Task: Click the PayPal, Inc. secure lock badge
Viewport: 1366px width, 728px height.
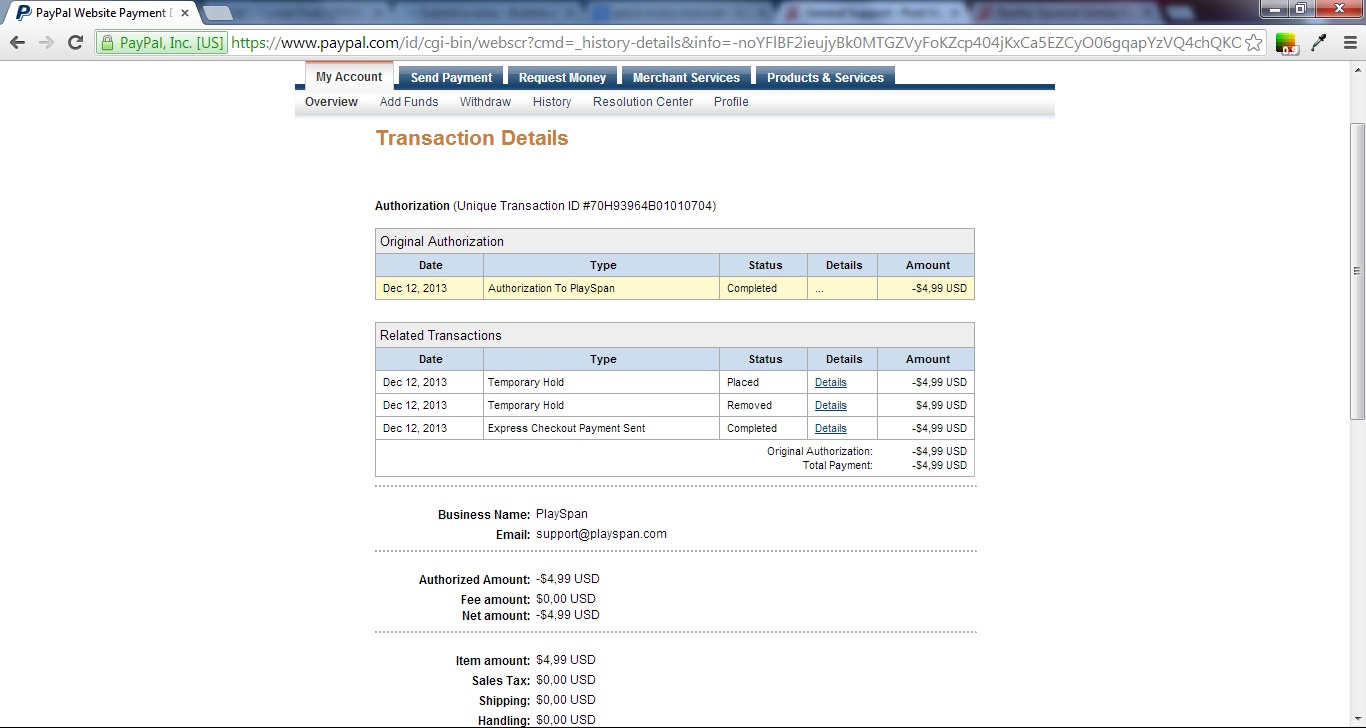Action: pos(162,43)
